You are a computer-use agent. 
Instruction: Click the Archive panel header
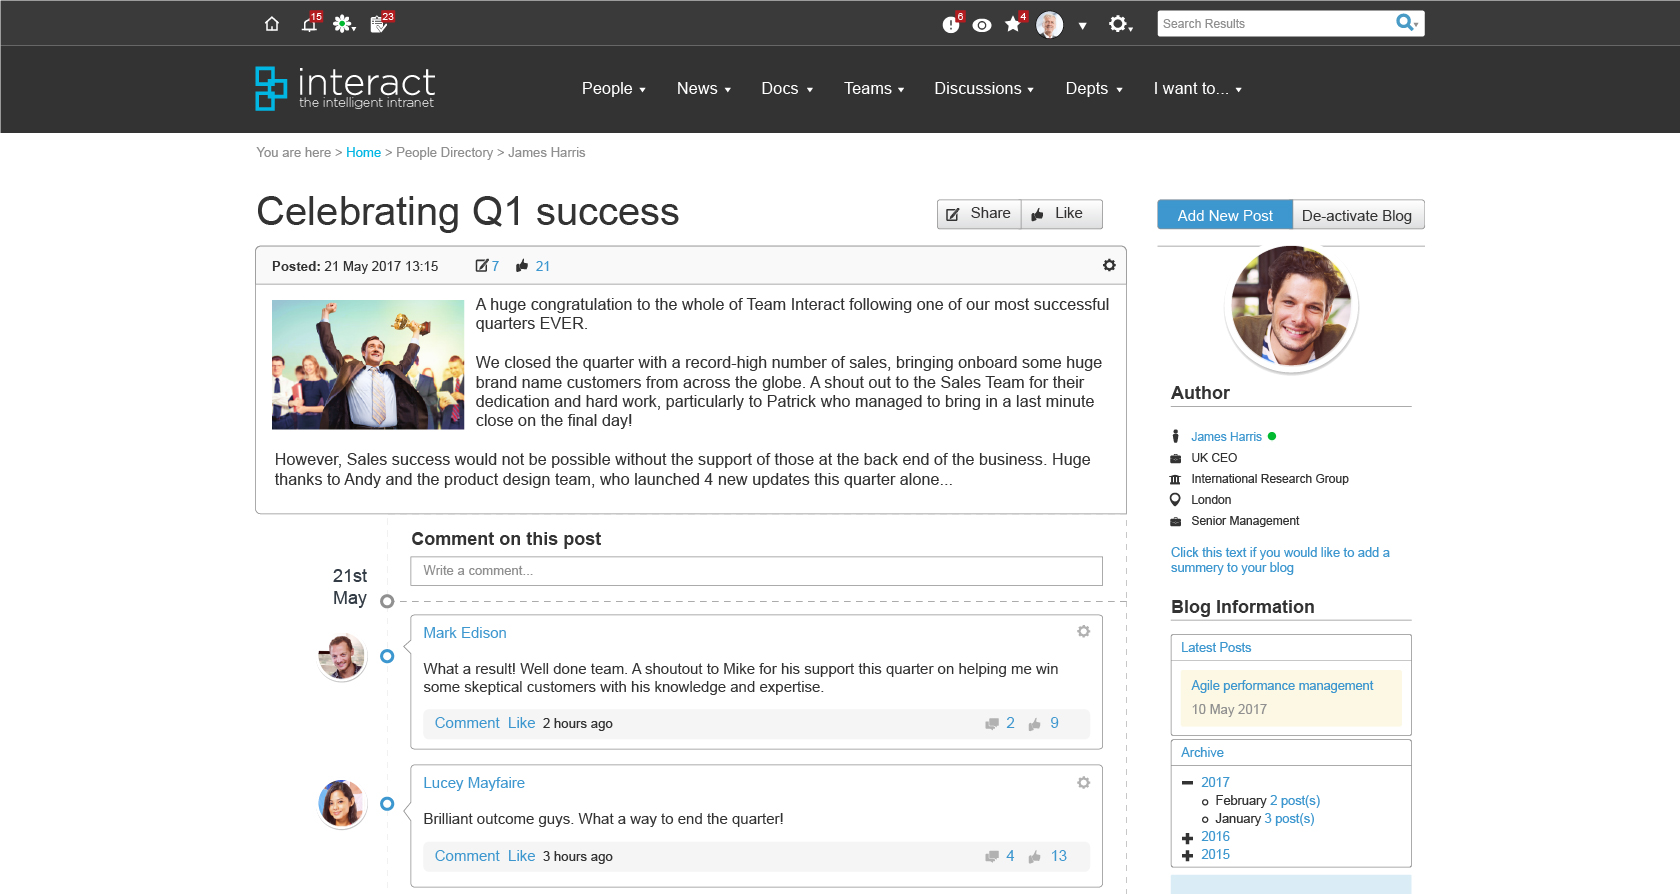coord(1291,753)
